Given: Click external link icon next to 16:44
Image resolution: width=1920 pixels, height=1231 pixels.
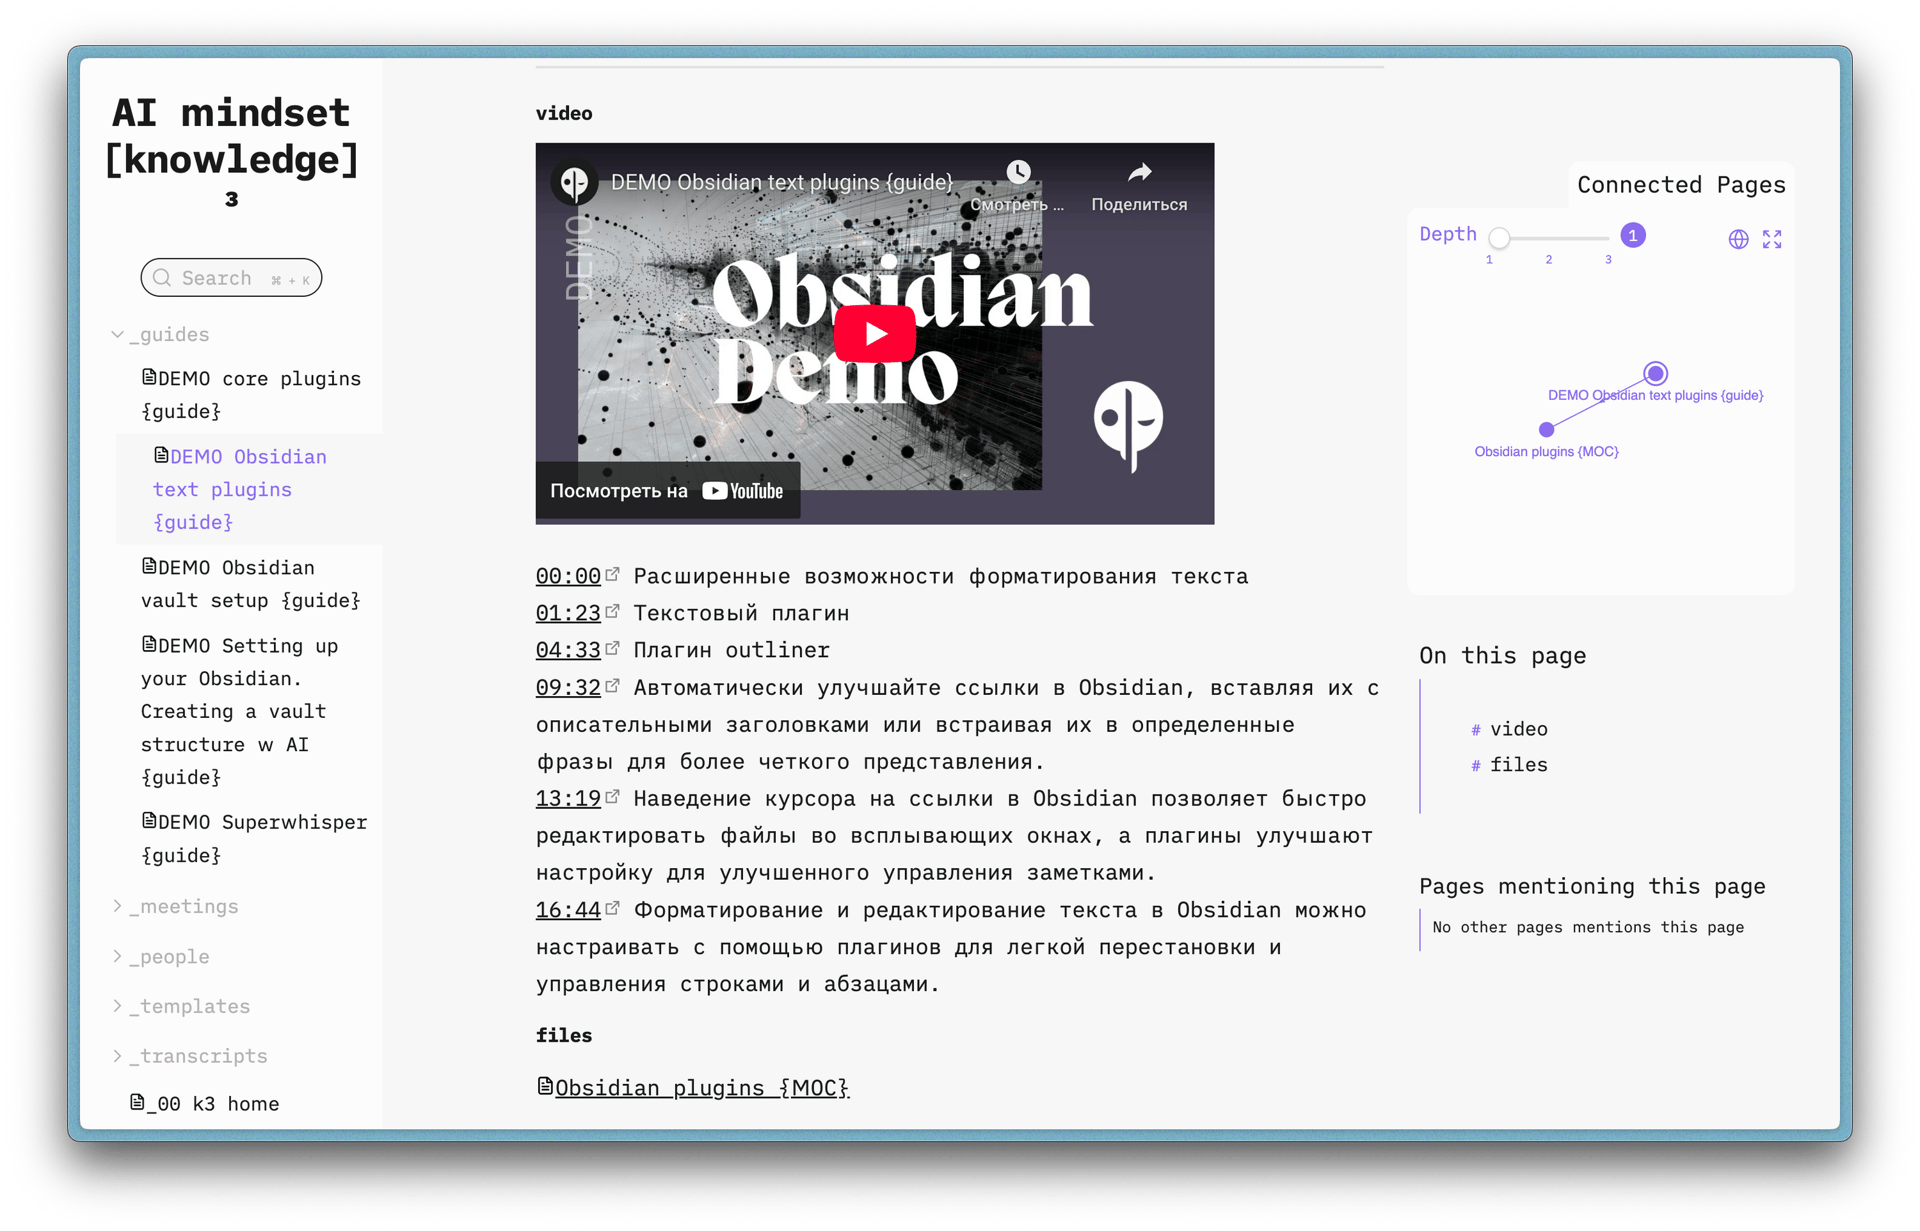Looking at the screenshot, I should point(612,908).
